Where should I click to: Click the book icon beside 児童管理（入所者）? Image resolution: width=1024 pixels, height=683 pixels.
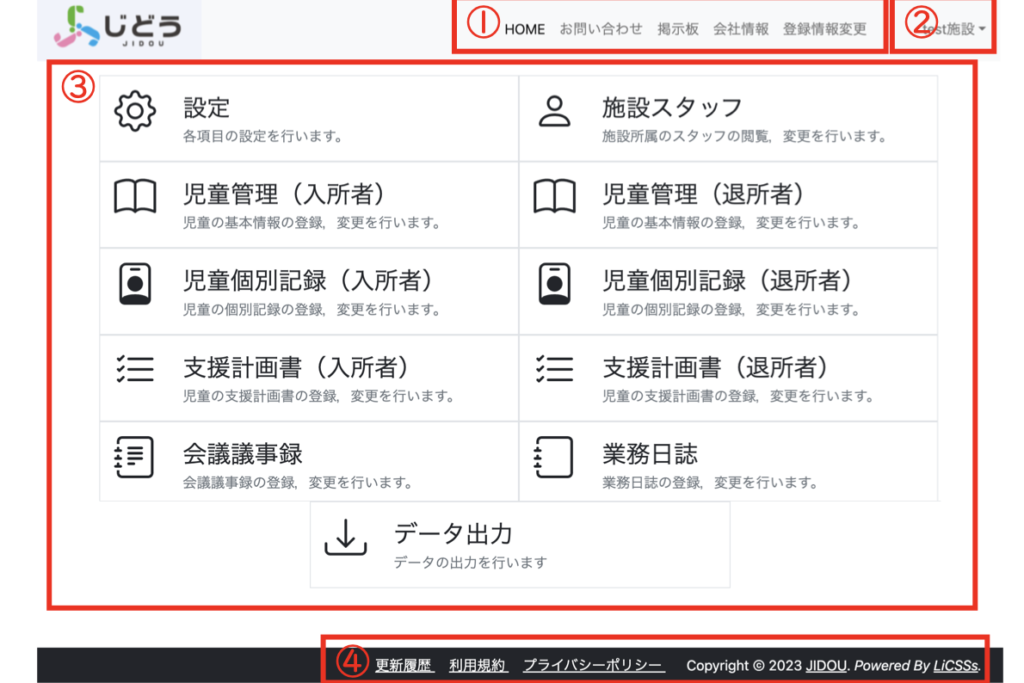click(x=135, y=197)
